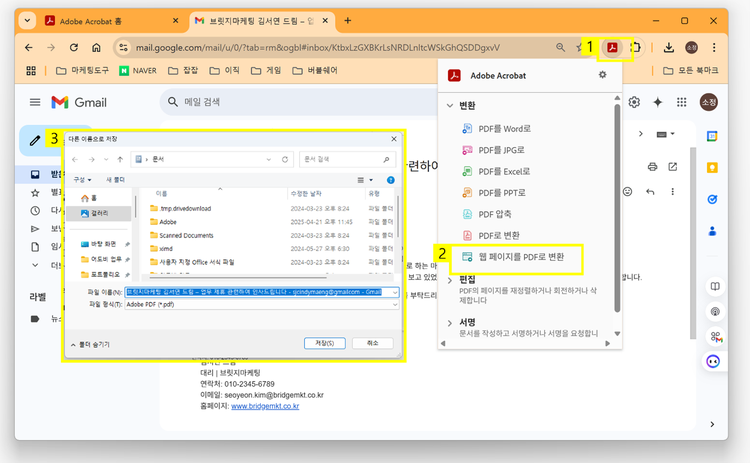Expand the 서명 section

450,323
